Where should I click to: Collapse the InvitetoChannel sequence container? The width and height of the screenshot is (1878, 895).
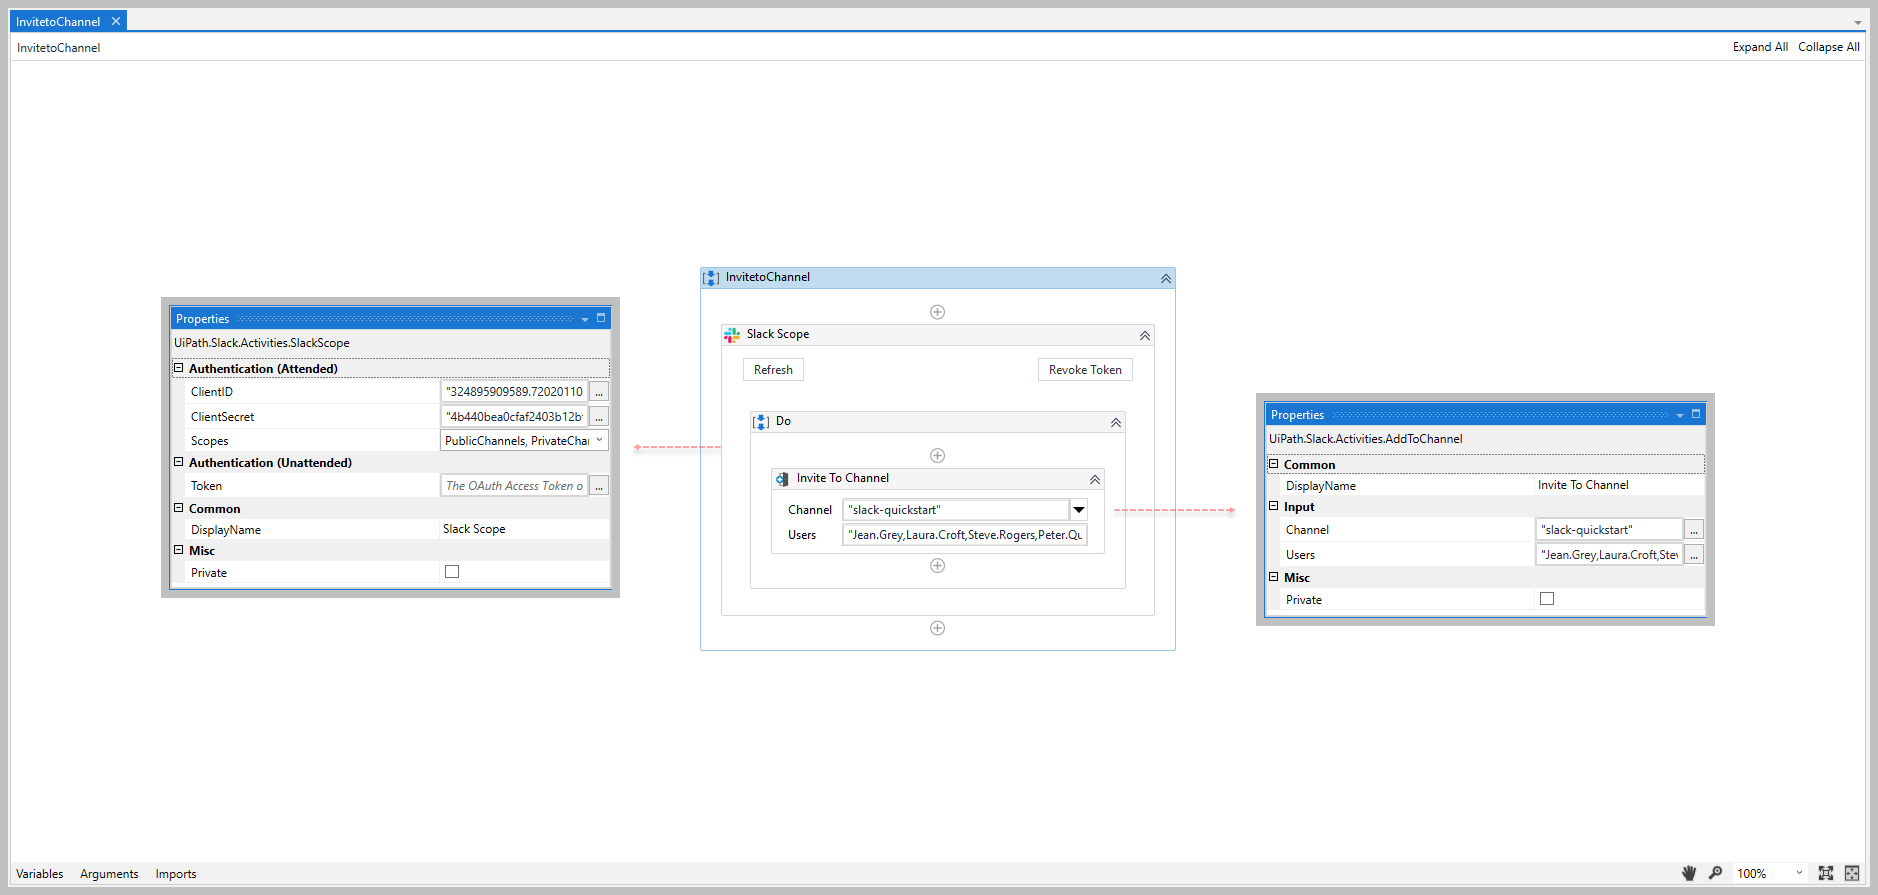[1166, 279]
